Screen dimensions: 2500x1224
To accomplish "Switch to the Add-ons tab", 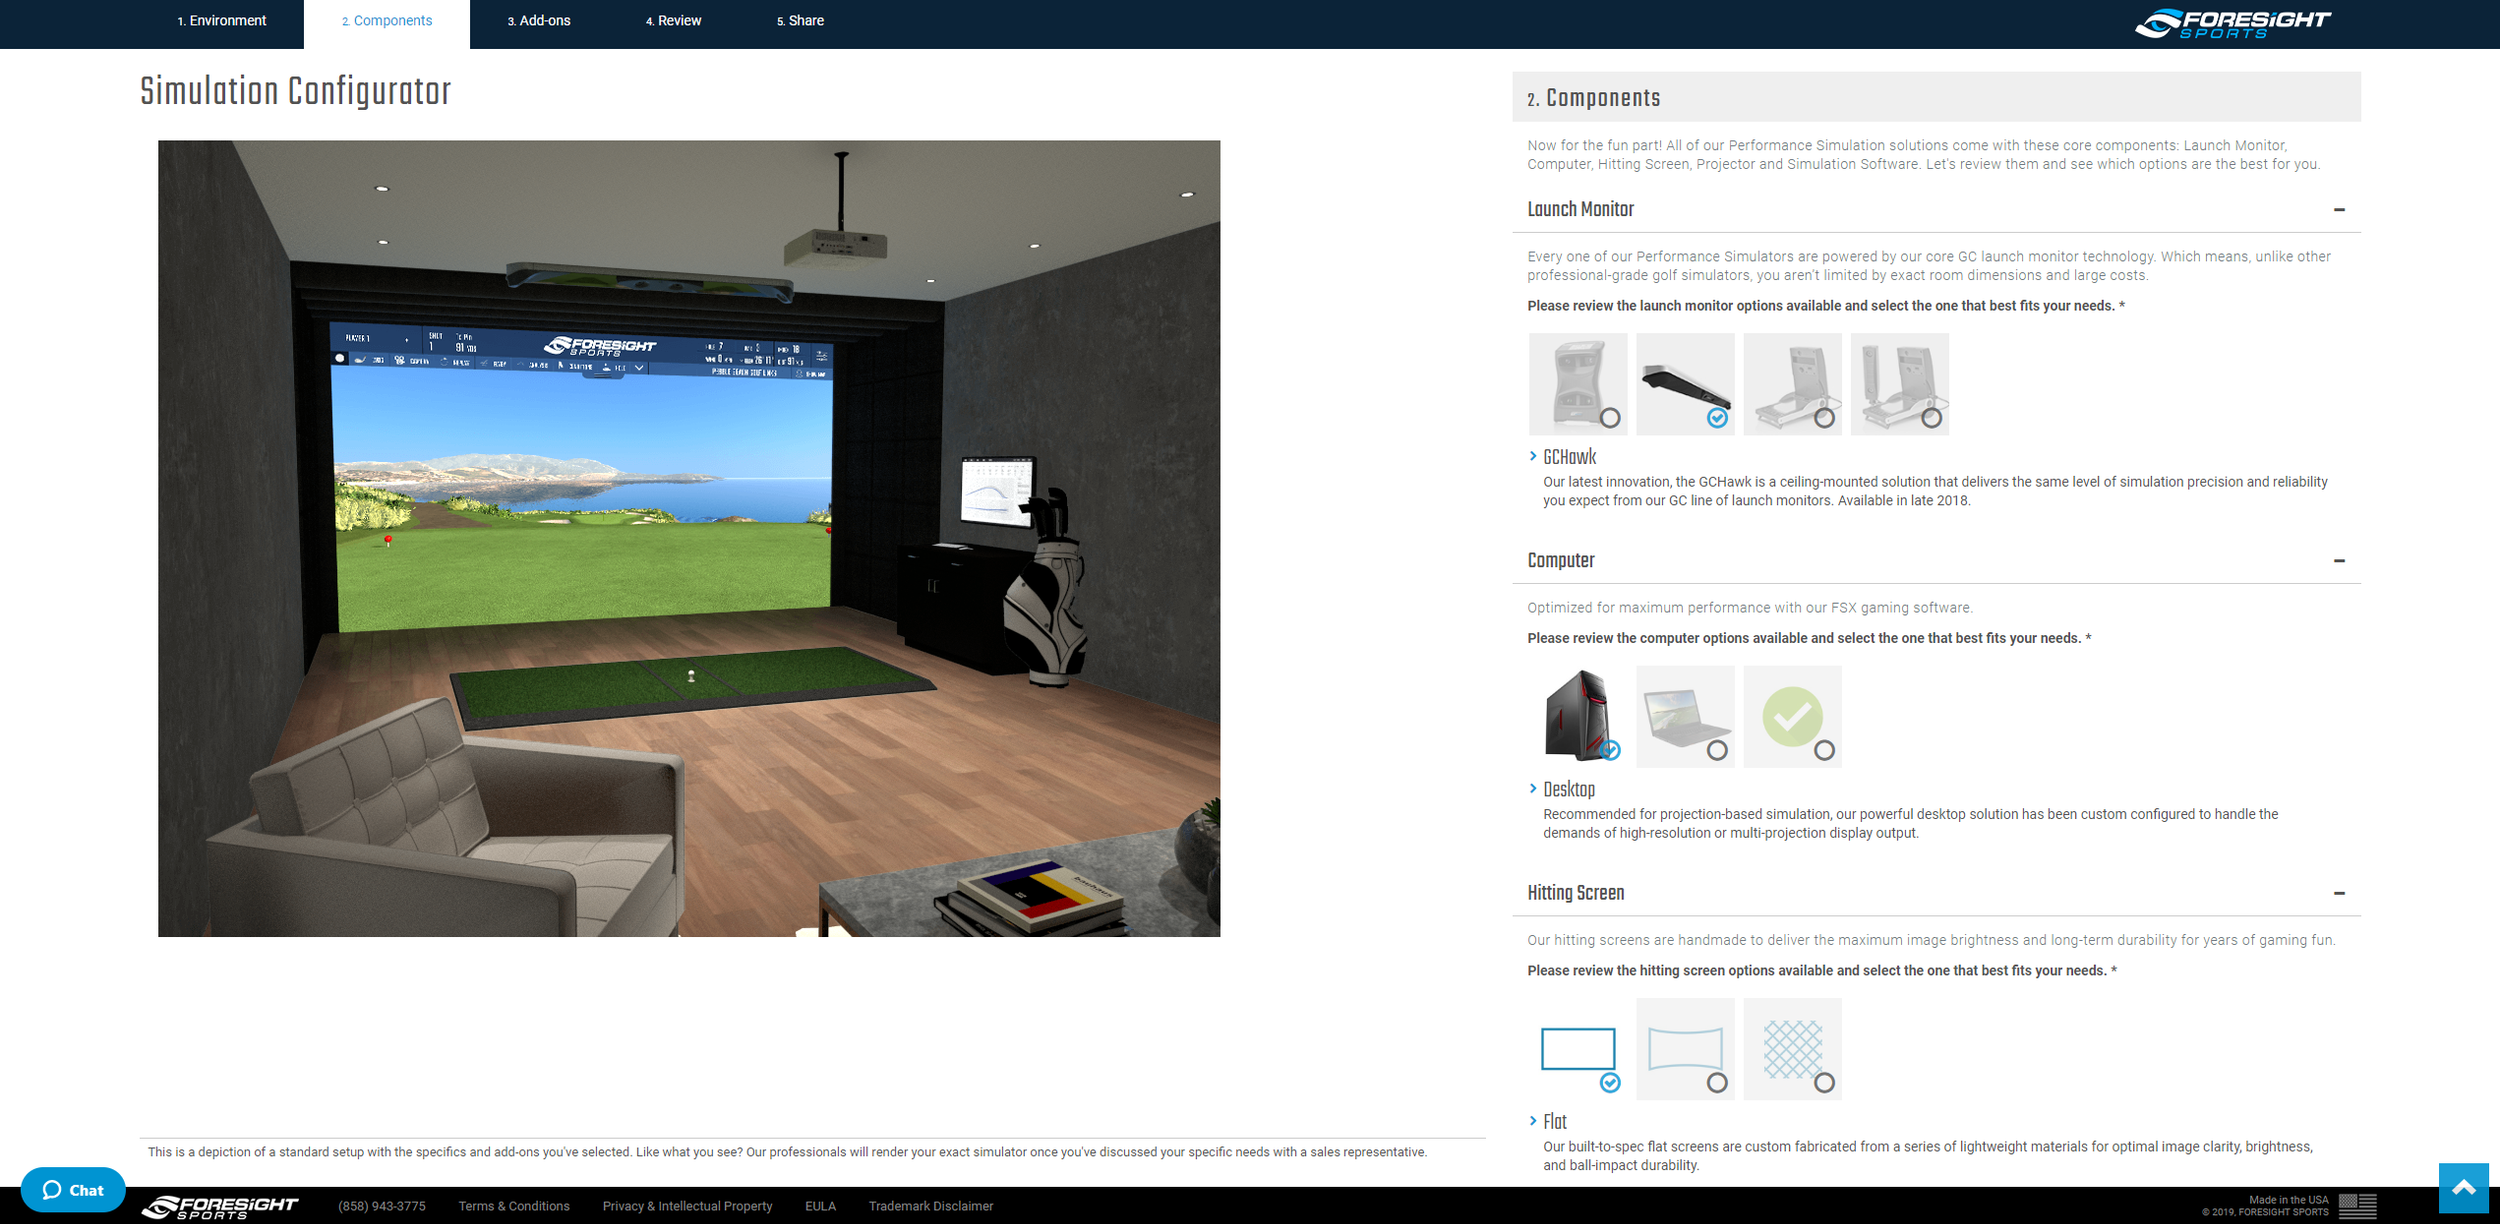I will 538,21.
